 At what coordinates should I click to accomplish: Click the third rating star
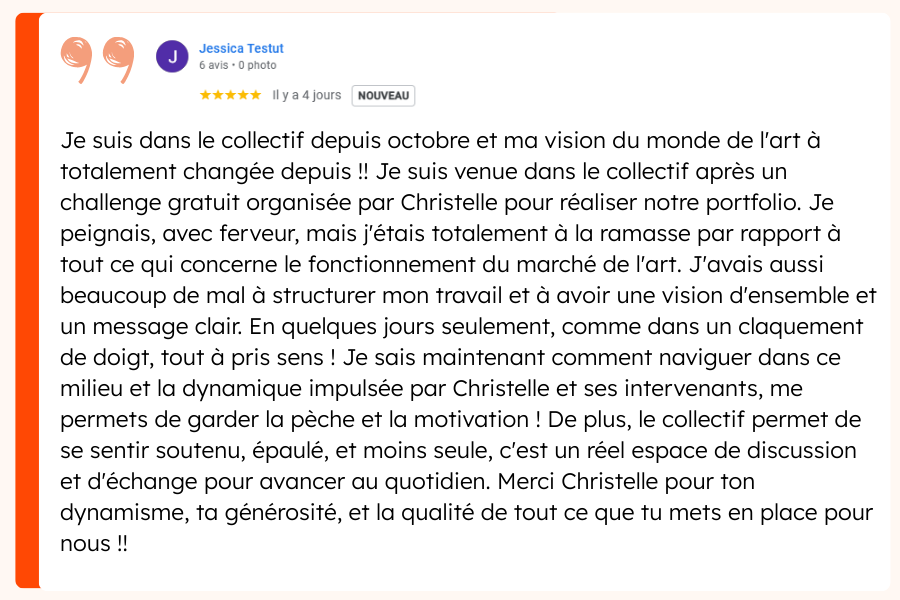231,95
